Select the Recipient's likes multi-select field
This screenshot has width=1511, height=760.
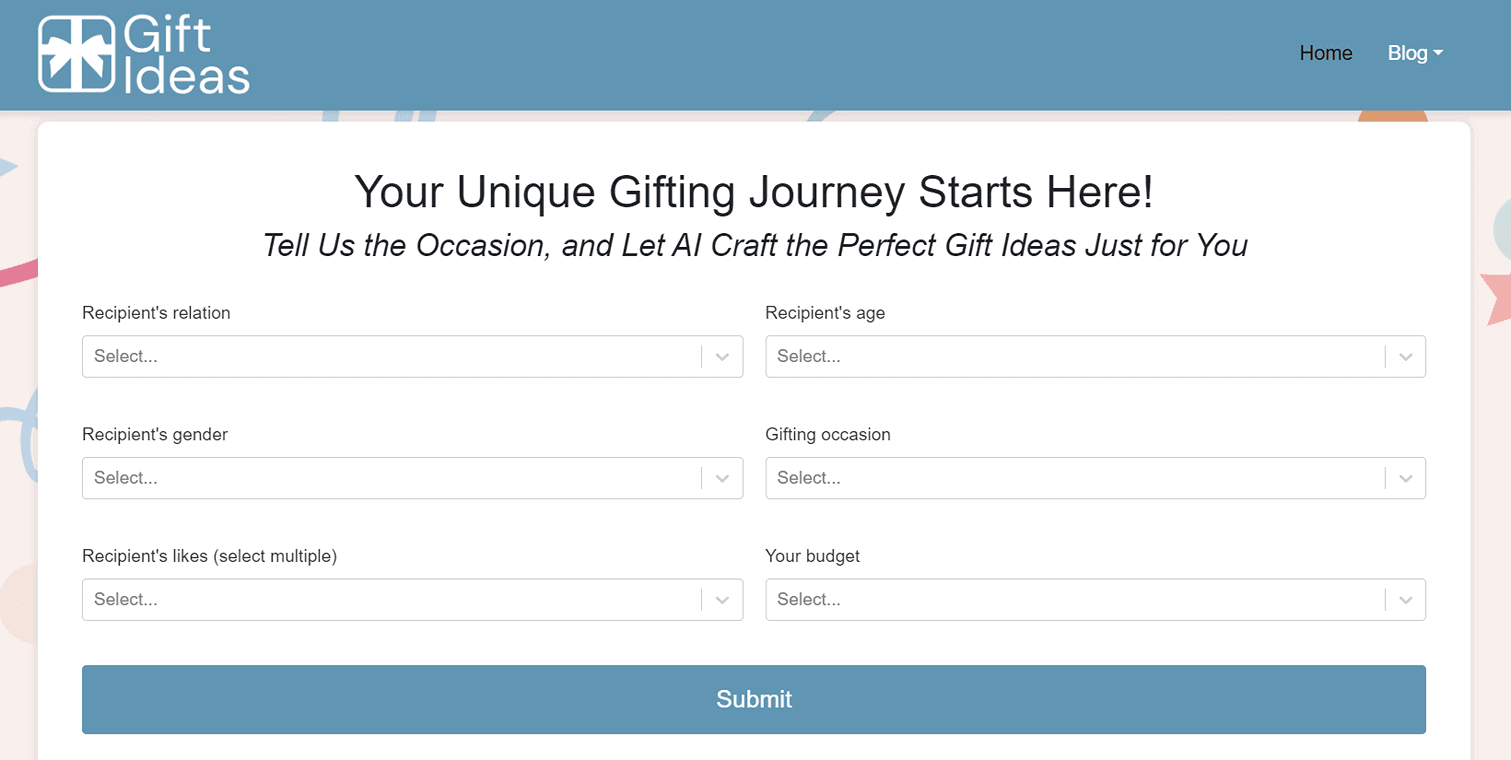click(412, 600)
